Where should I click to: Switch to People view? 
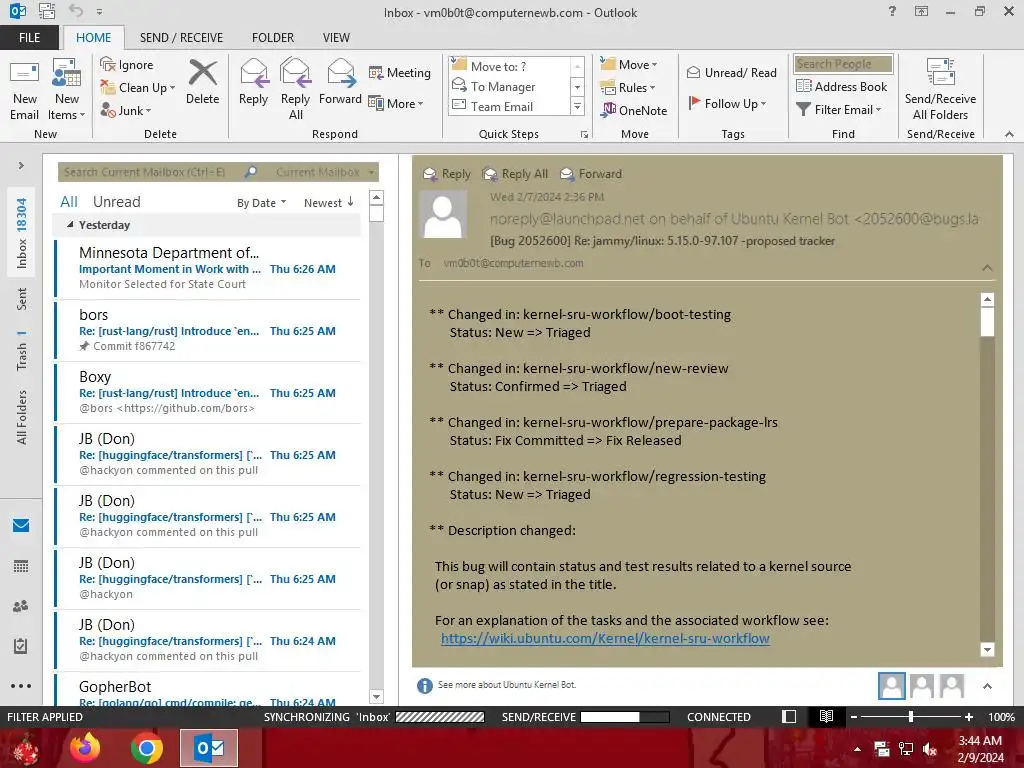click(21, 606)
